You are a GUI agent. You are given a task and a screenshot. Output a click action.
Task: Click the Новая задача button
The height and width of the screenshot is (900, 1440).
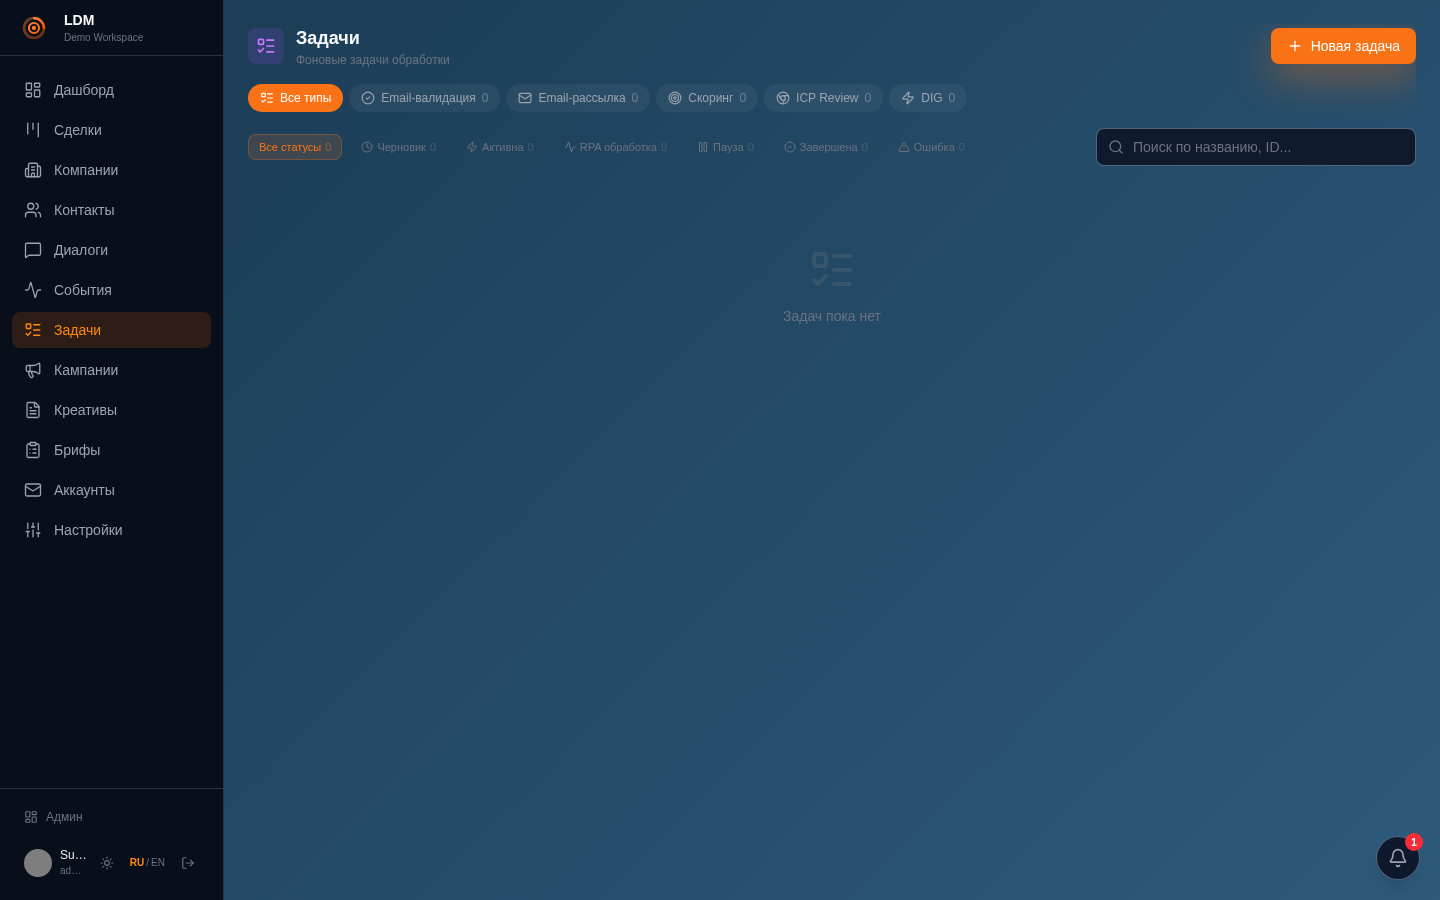click(1343, 46)
